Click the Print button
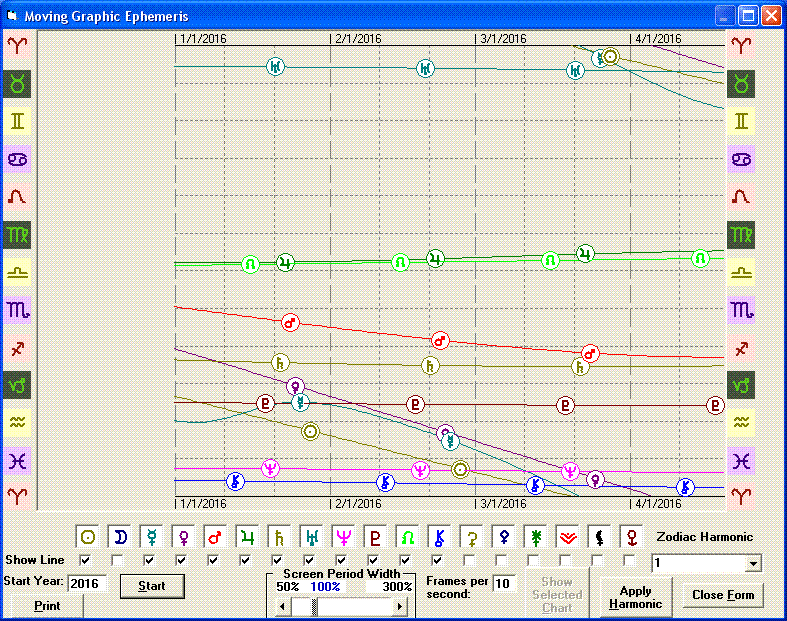 (x=46, y=606)
